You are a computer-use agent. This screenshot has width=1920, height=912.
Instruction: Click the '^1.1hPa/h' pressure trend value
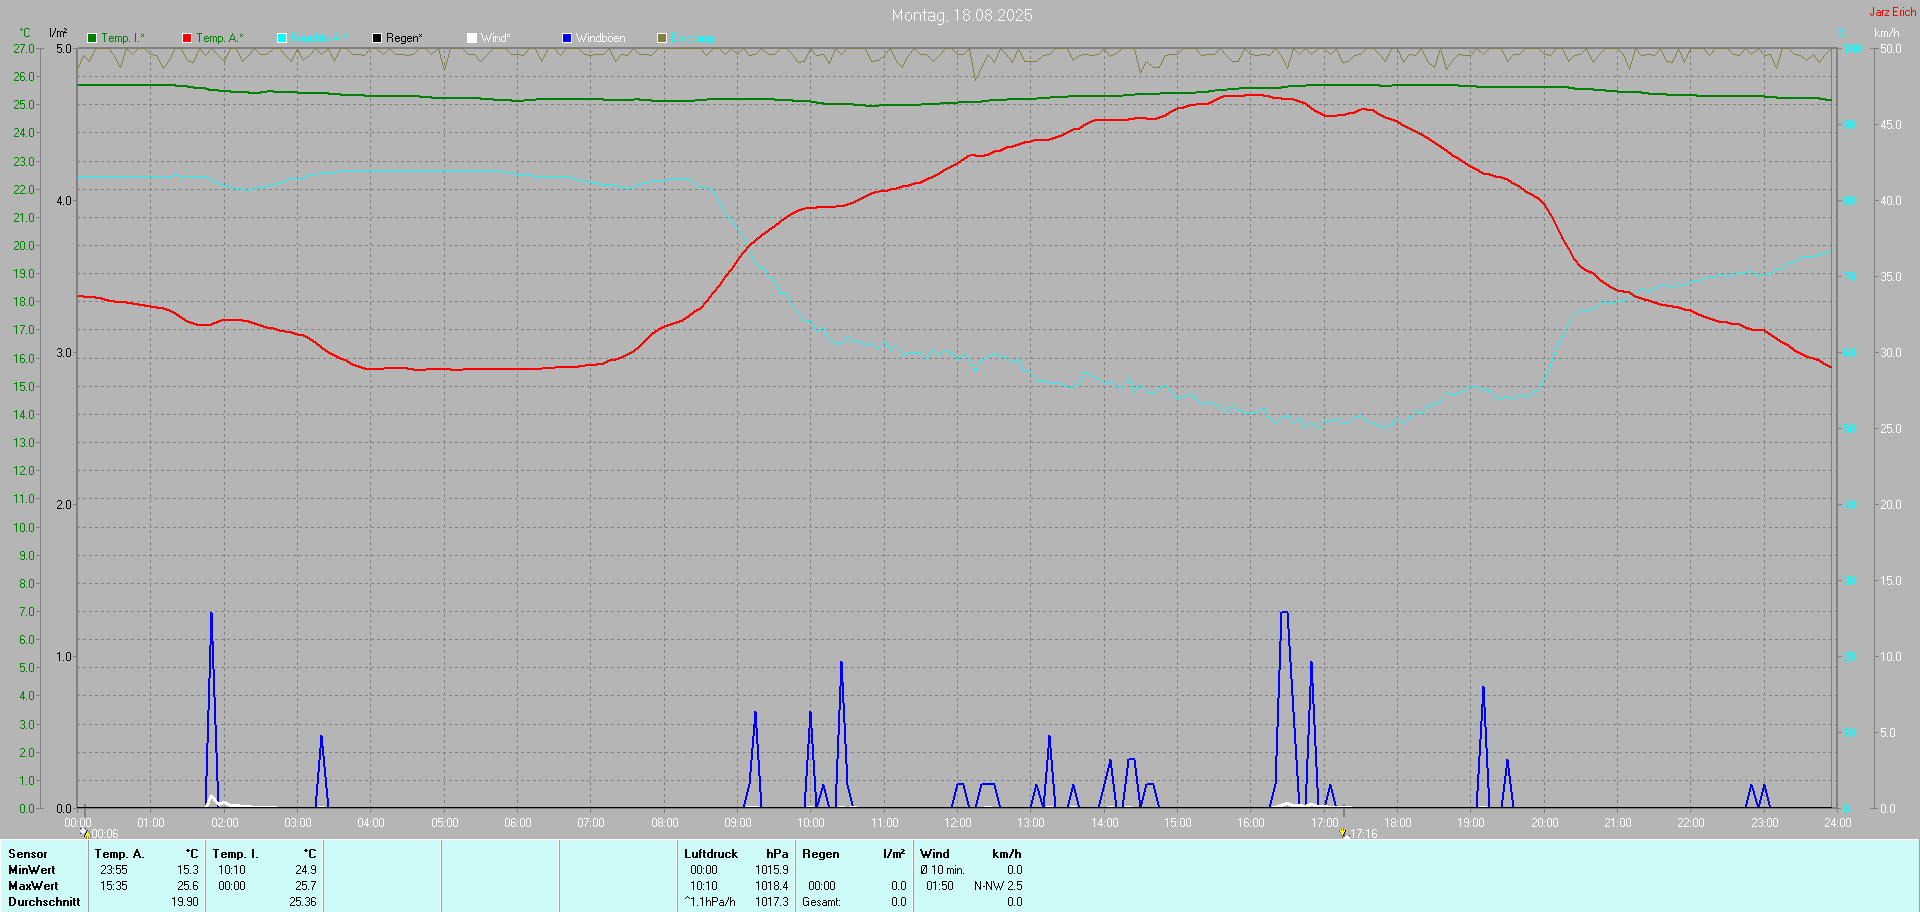click(710, 902)
